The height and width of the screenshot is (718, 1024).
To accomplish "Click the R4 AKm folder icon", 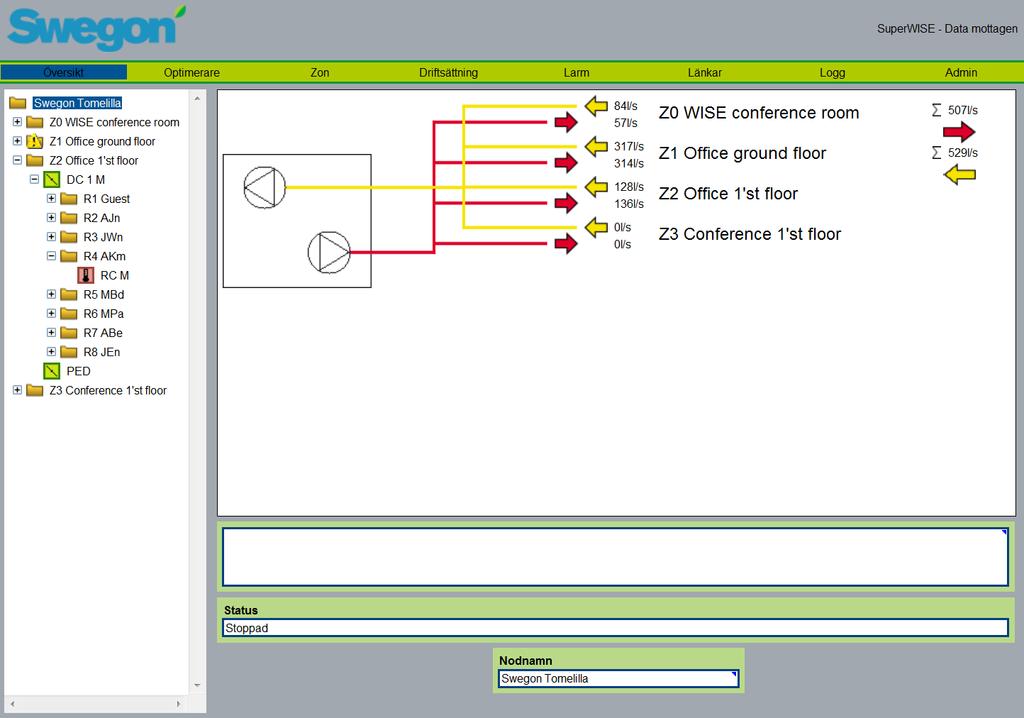I will (69, 256).
